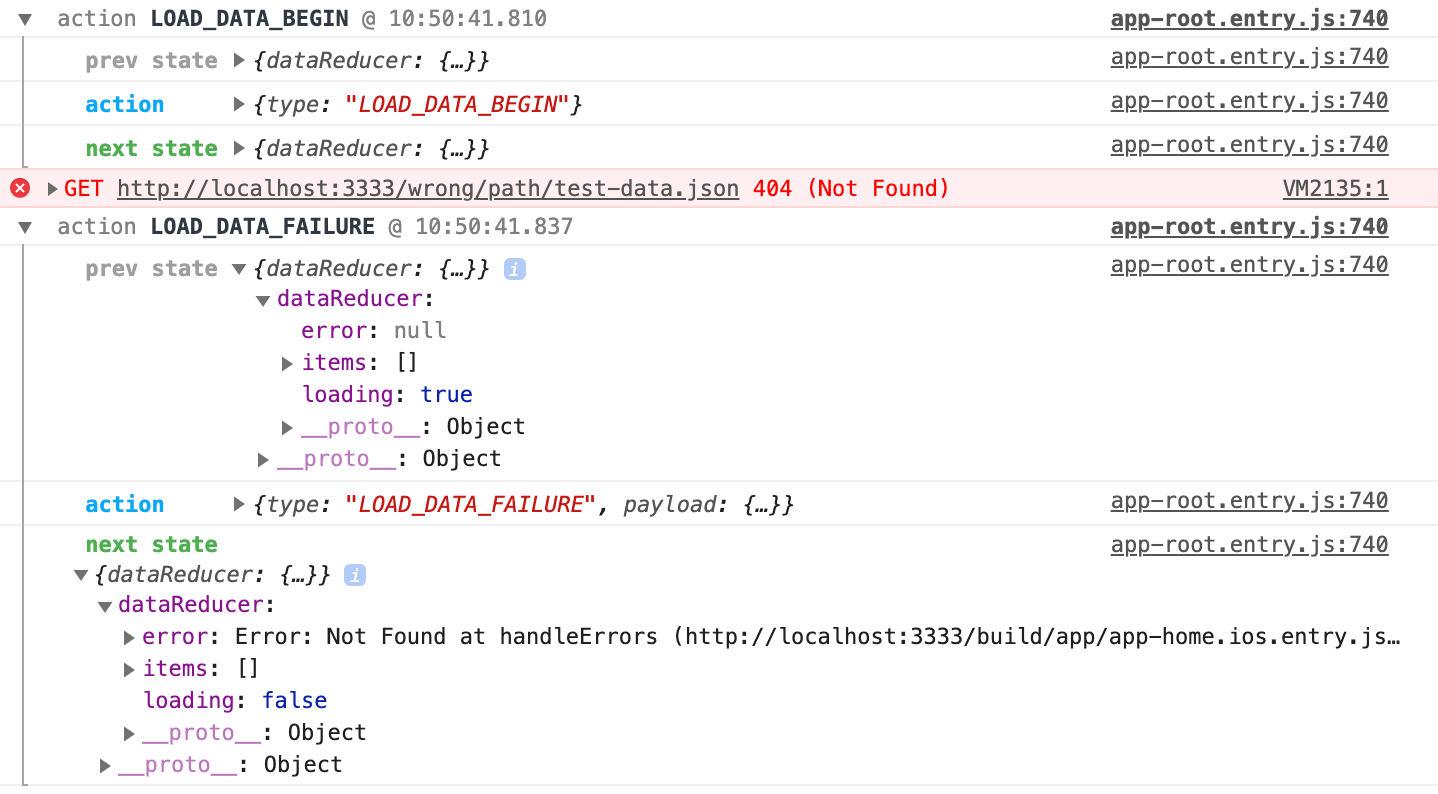Expand items array in prev state
The width and height of the screenshot is (1438, 794).
click(x=288, y=363)
